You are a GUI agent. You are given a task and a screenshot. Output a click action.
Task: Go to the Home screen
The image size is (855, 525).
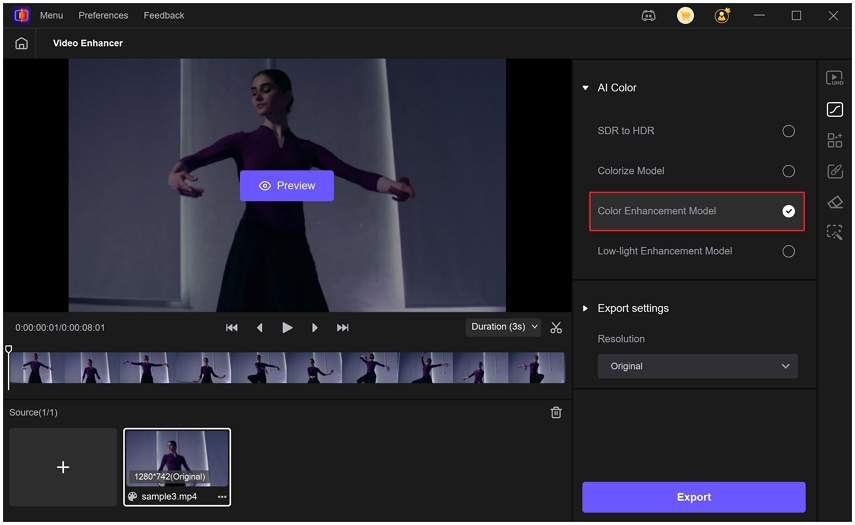(x=21, y=43)
